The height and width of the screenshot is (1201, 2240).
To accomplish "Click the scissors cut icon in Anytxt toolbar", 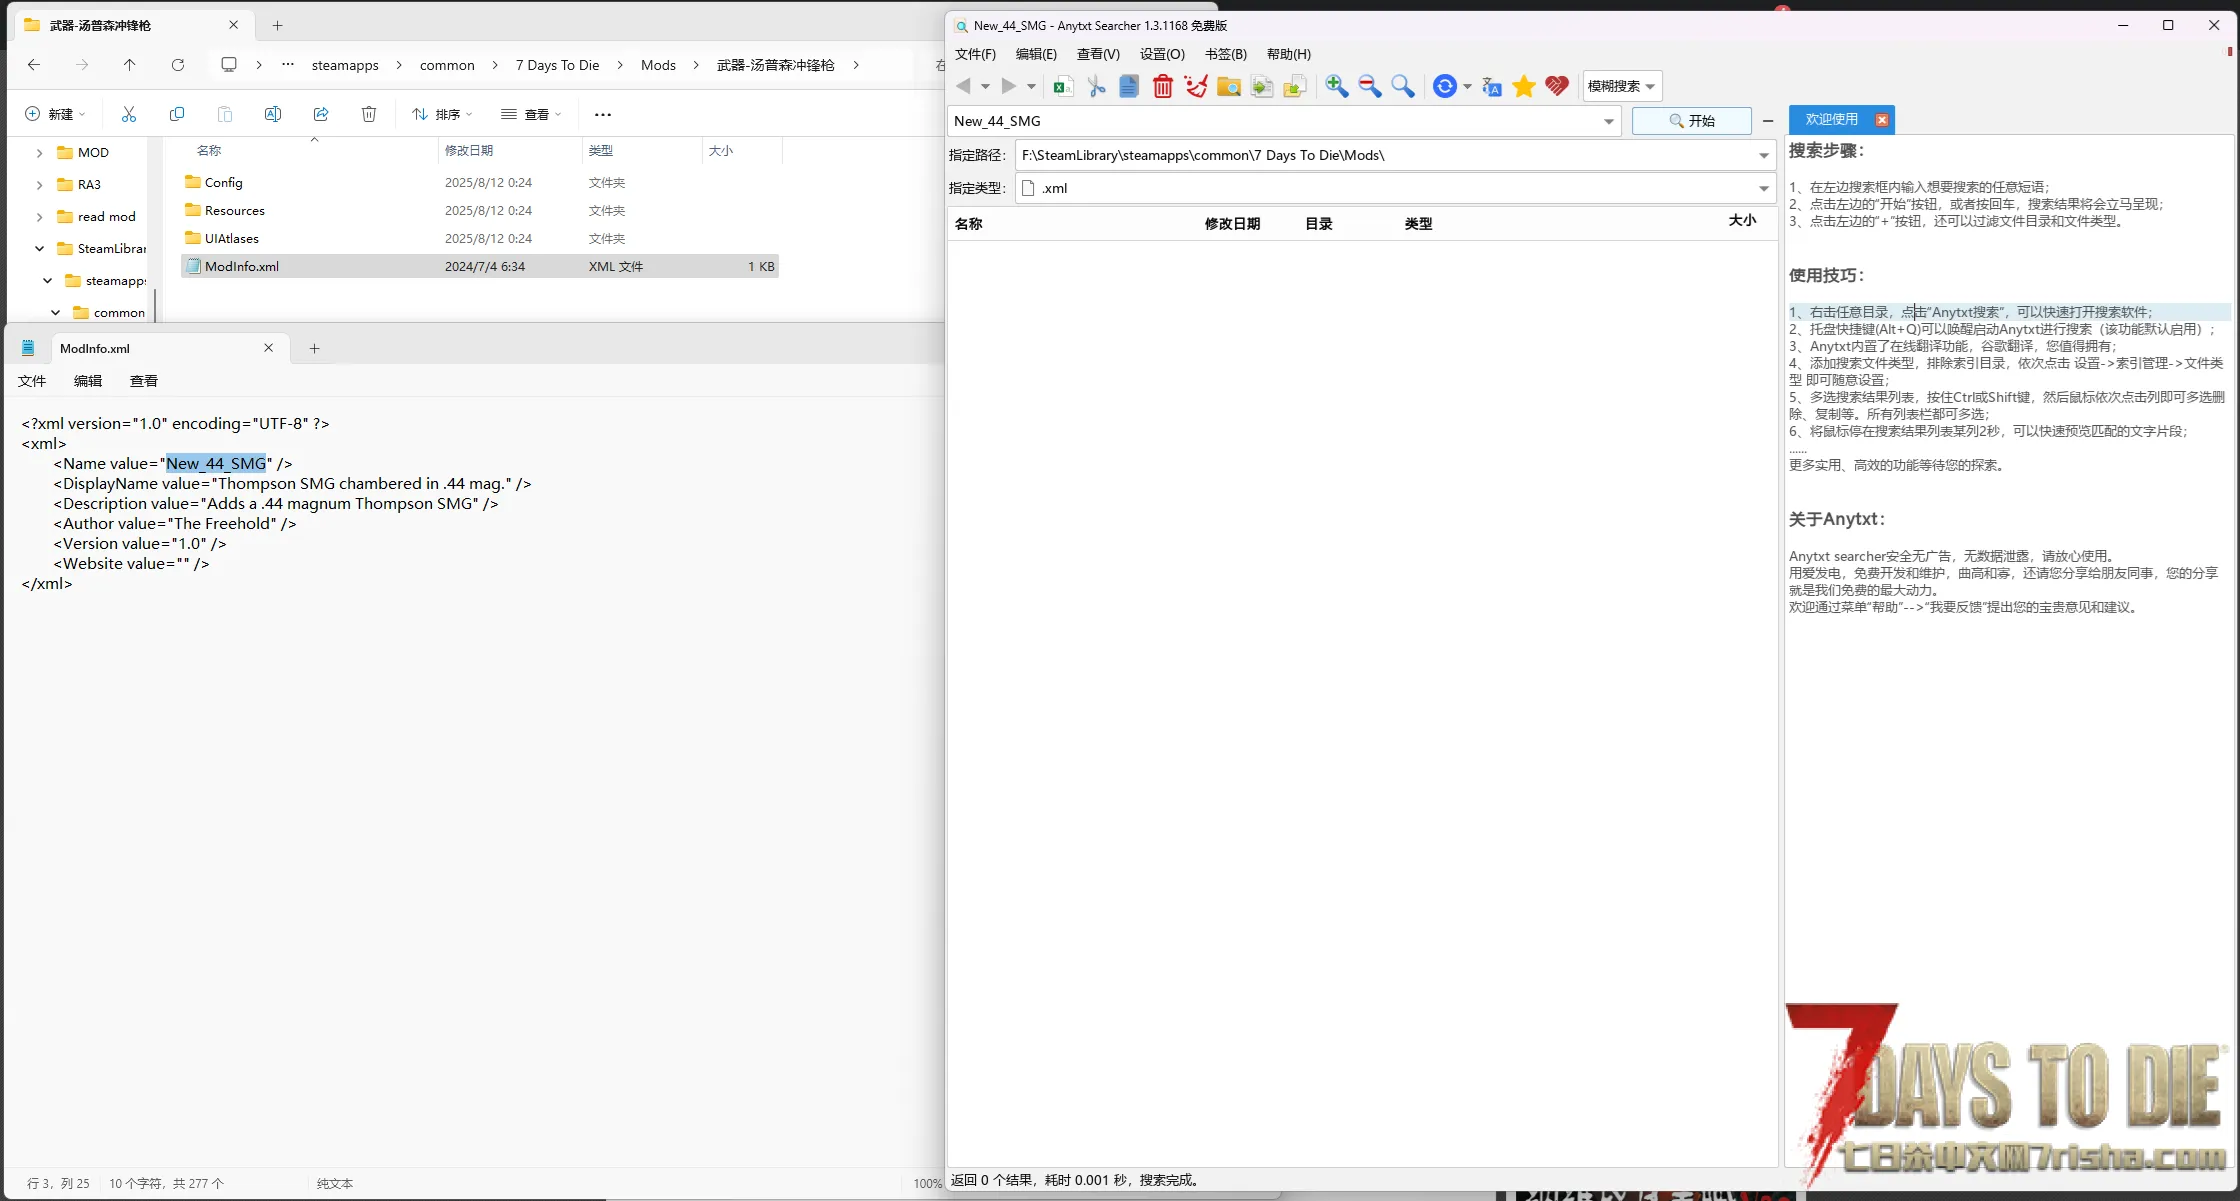I will (1097, 86).
